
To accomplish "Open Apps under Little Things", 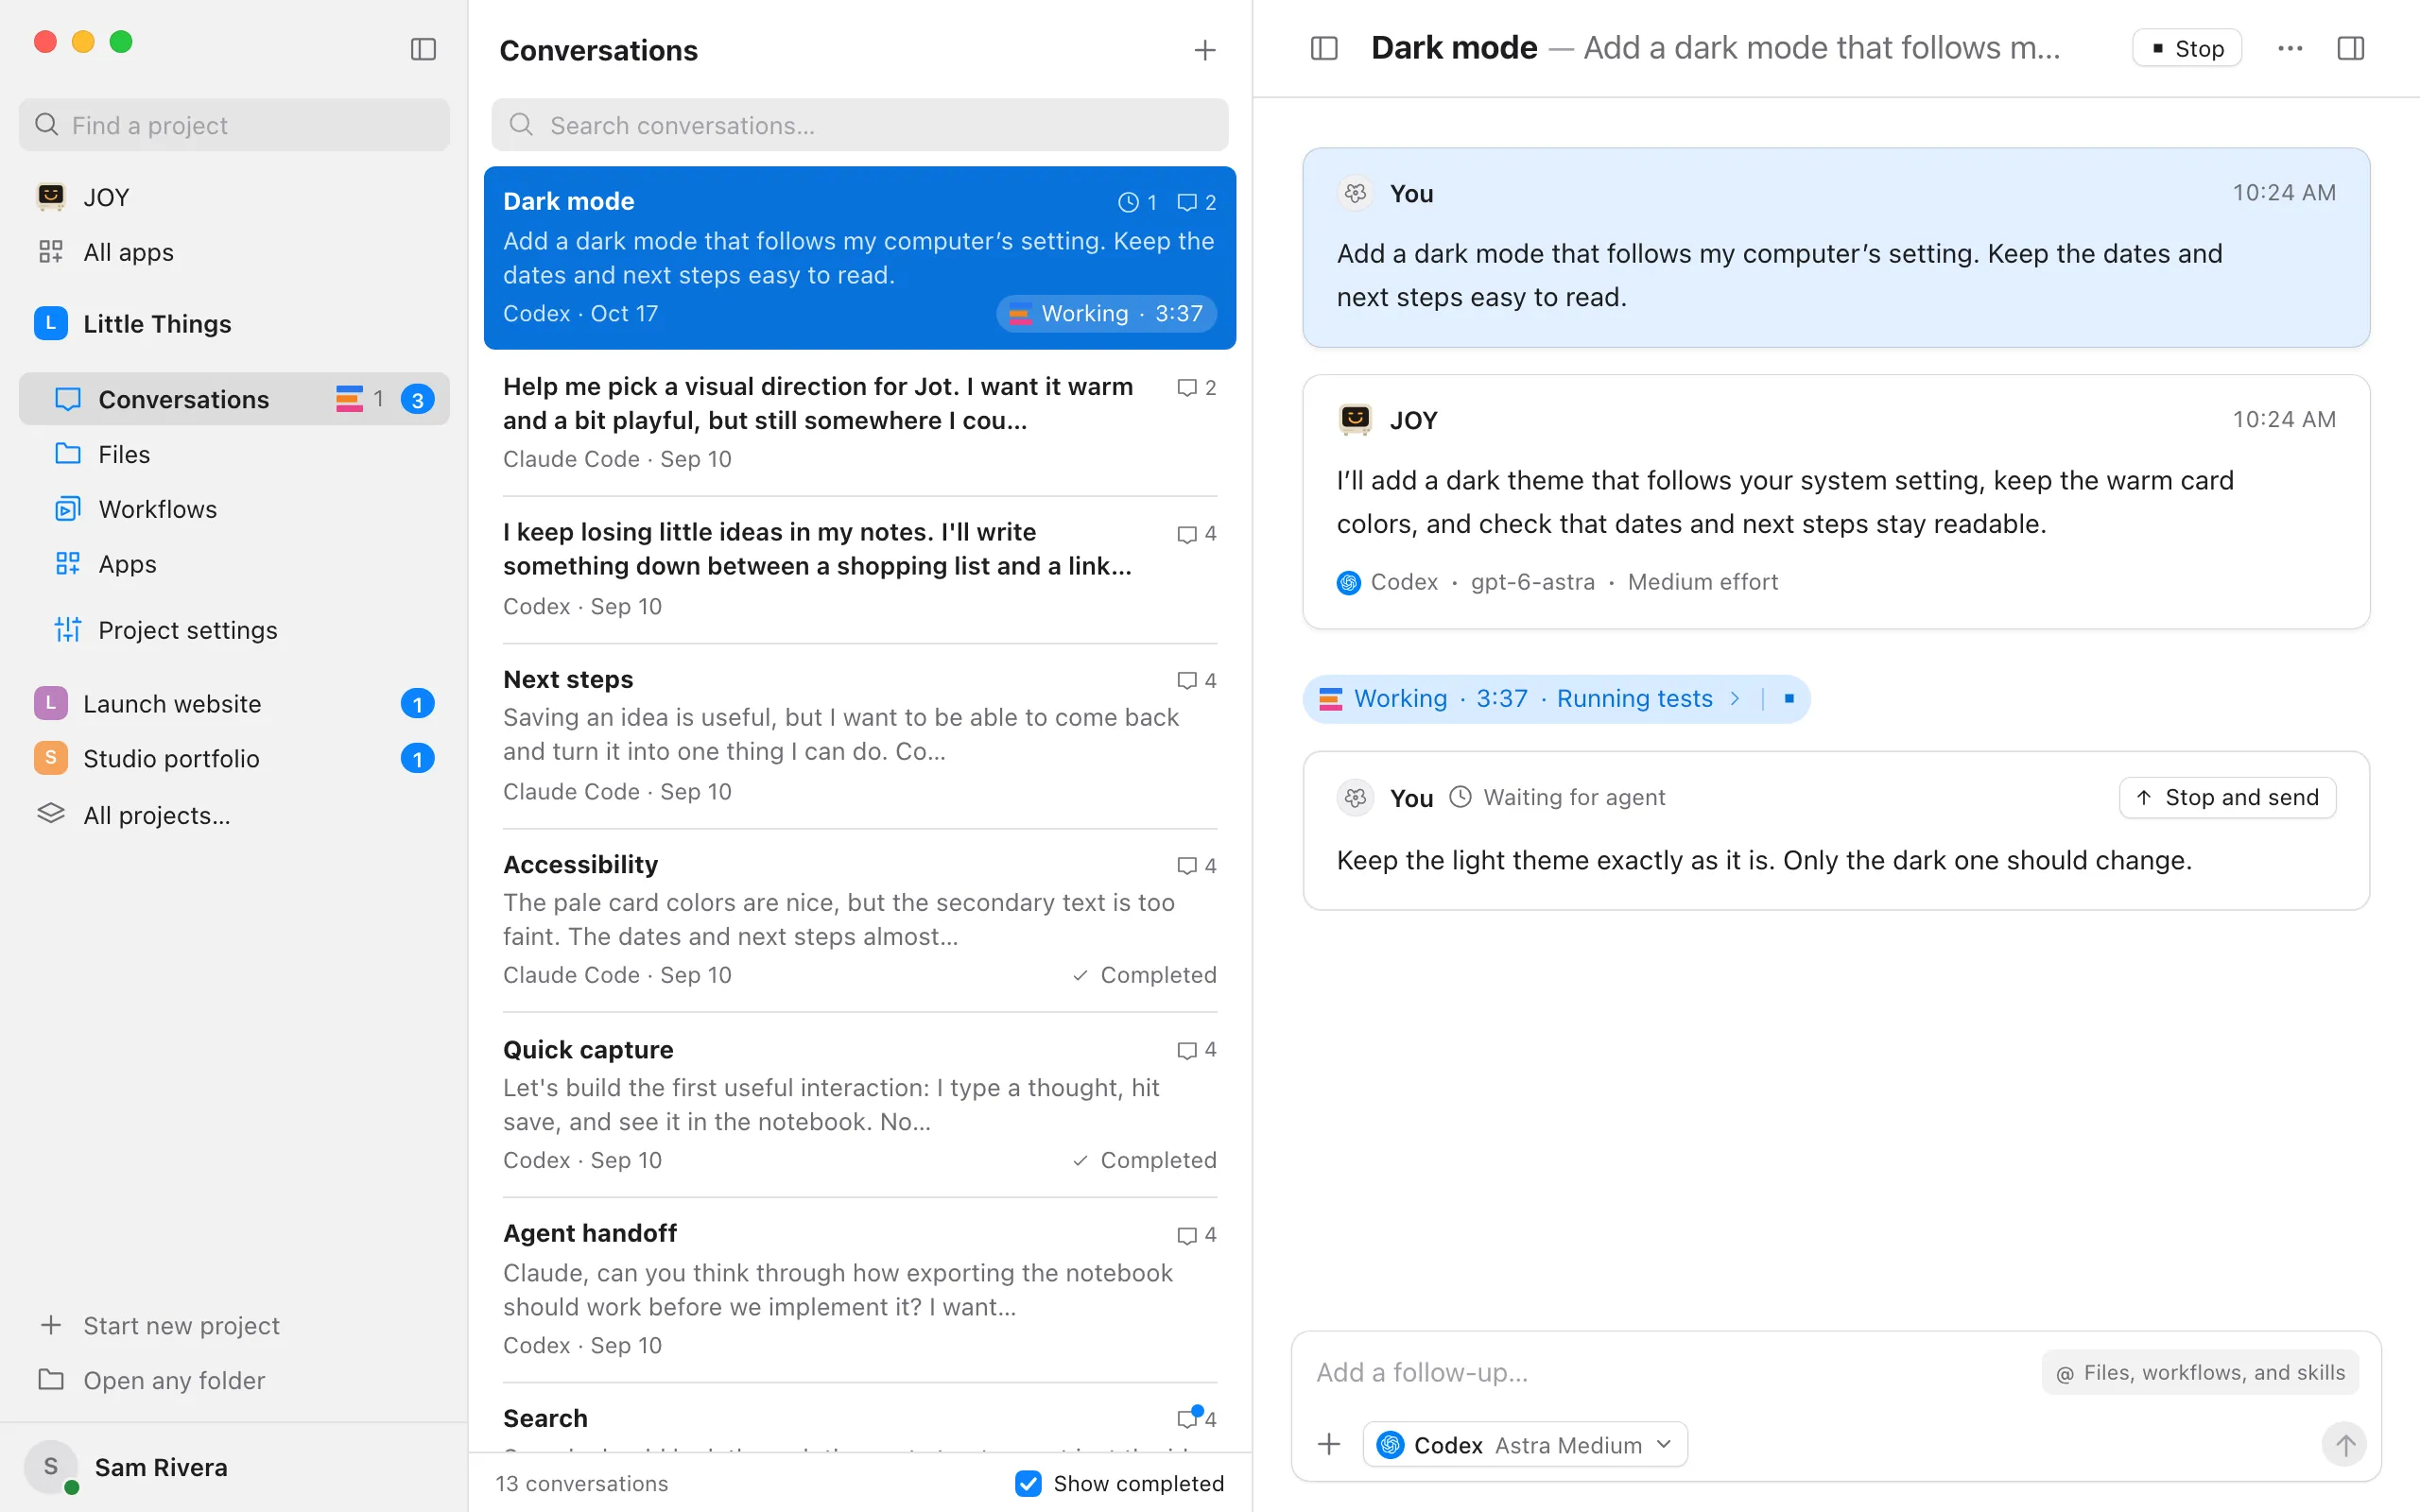I will pos(234,564).
